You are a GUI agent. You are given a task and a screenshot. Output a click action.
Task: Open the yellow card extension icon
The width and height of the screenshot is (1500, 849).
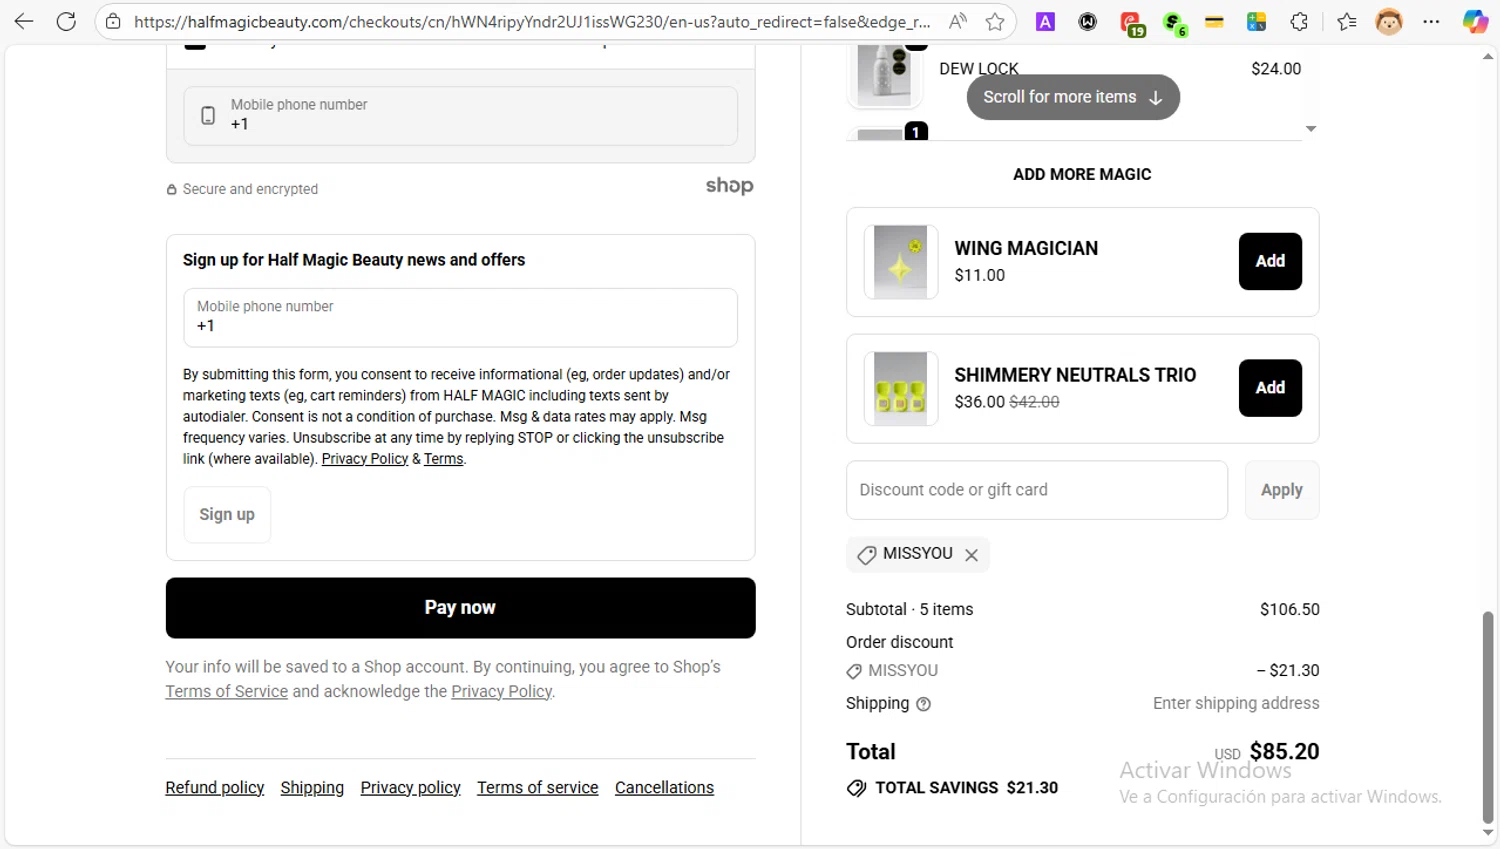pos(1214,21)
